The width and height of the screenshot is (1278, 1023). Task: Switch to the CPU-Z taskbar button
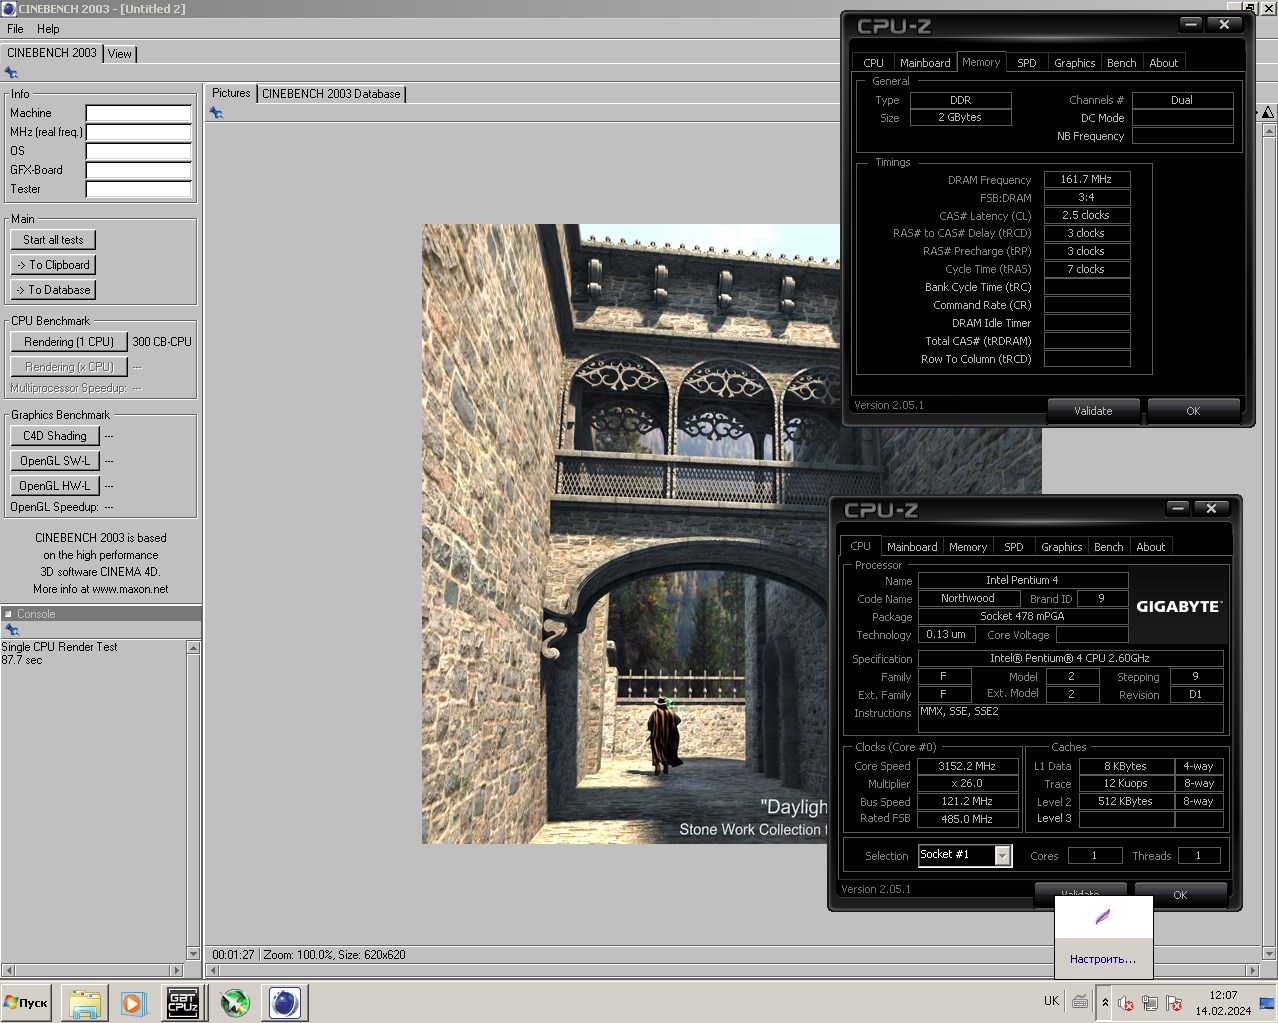(183, 1002)
